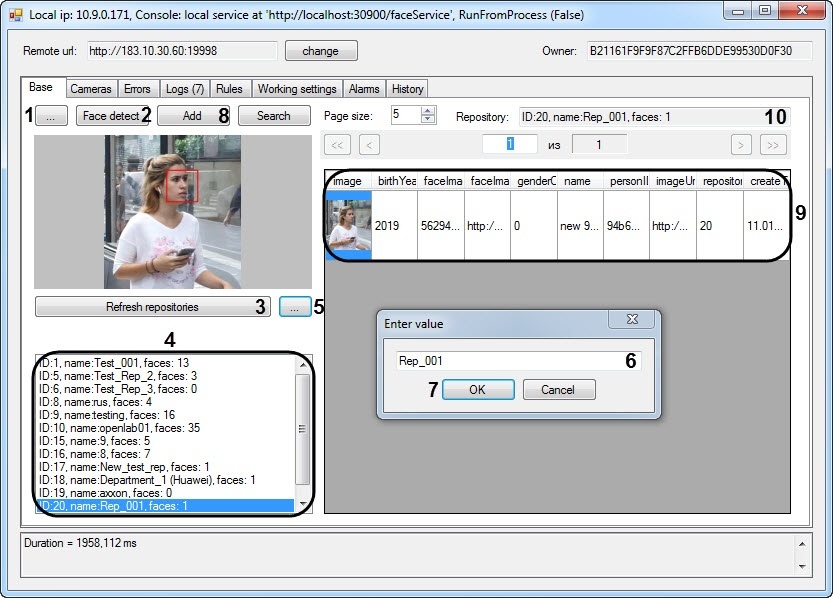833x598 pixels.
Task: Click the current page number field
Action: [510, 144]
